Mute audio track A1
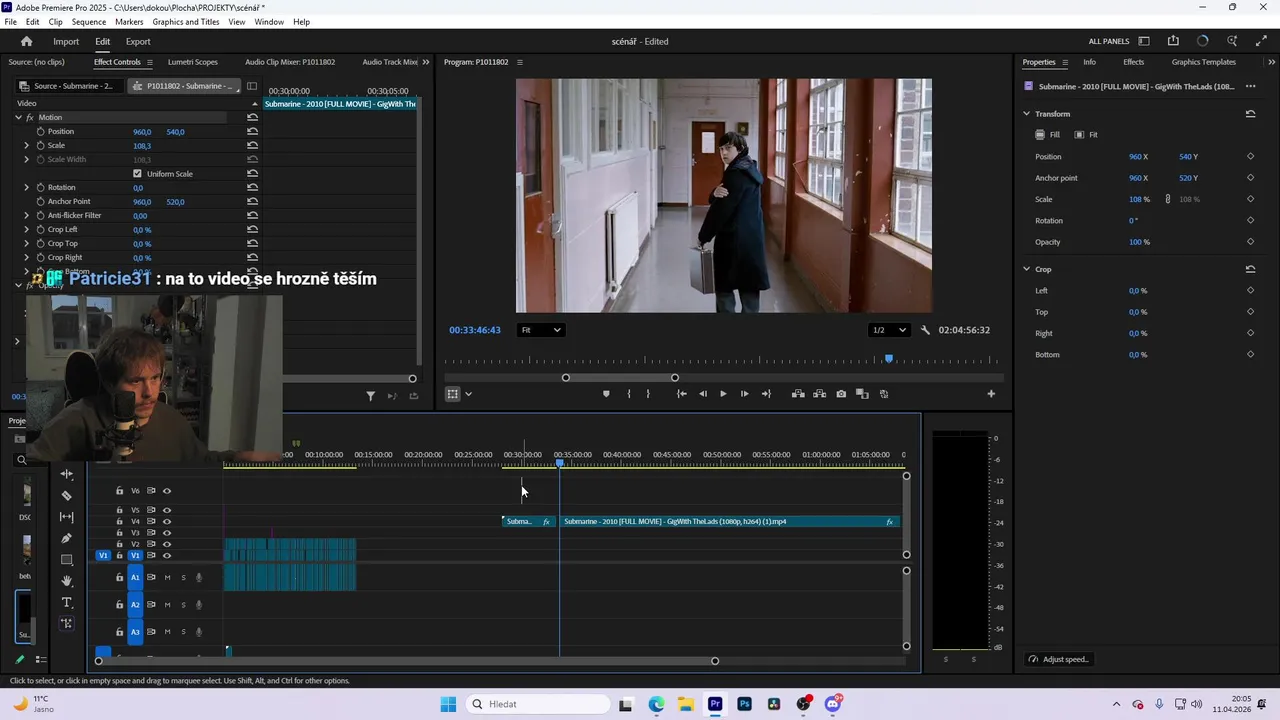The image size is (1280, 720). point(167,577)
